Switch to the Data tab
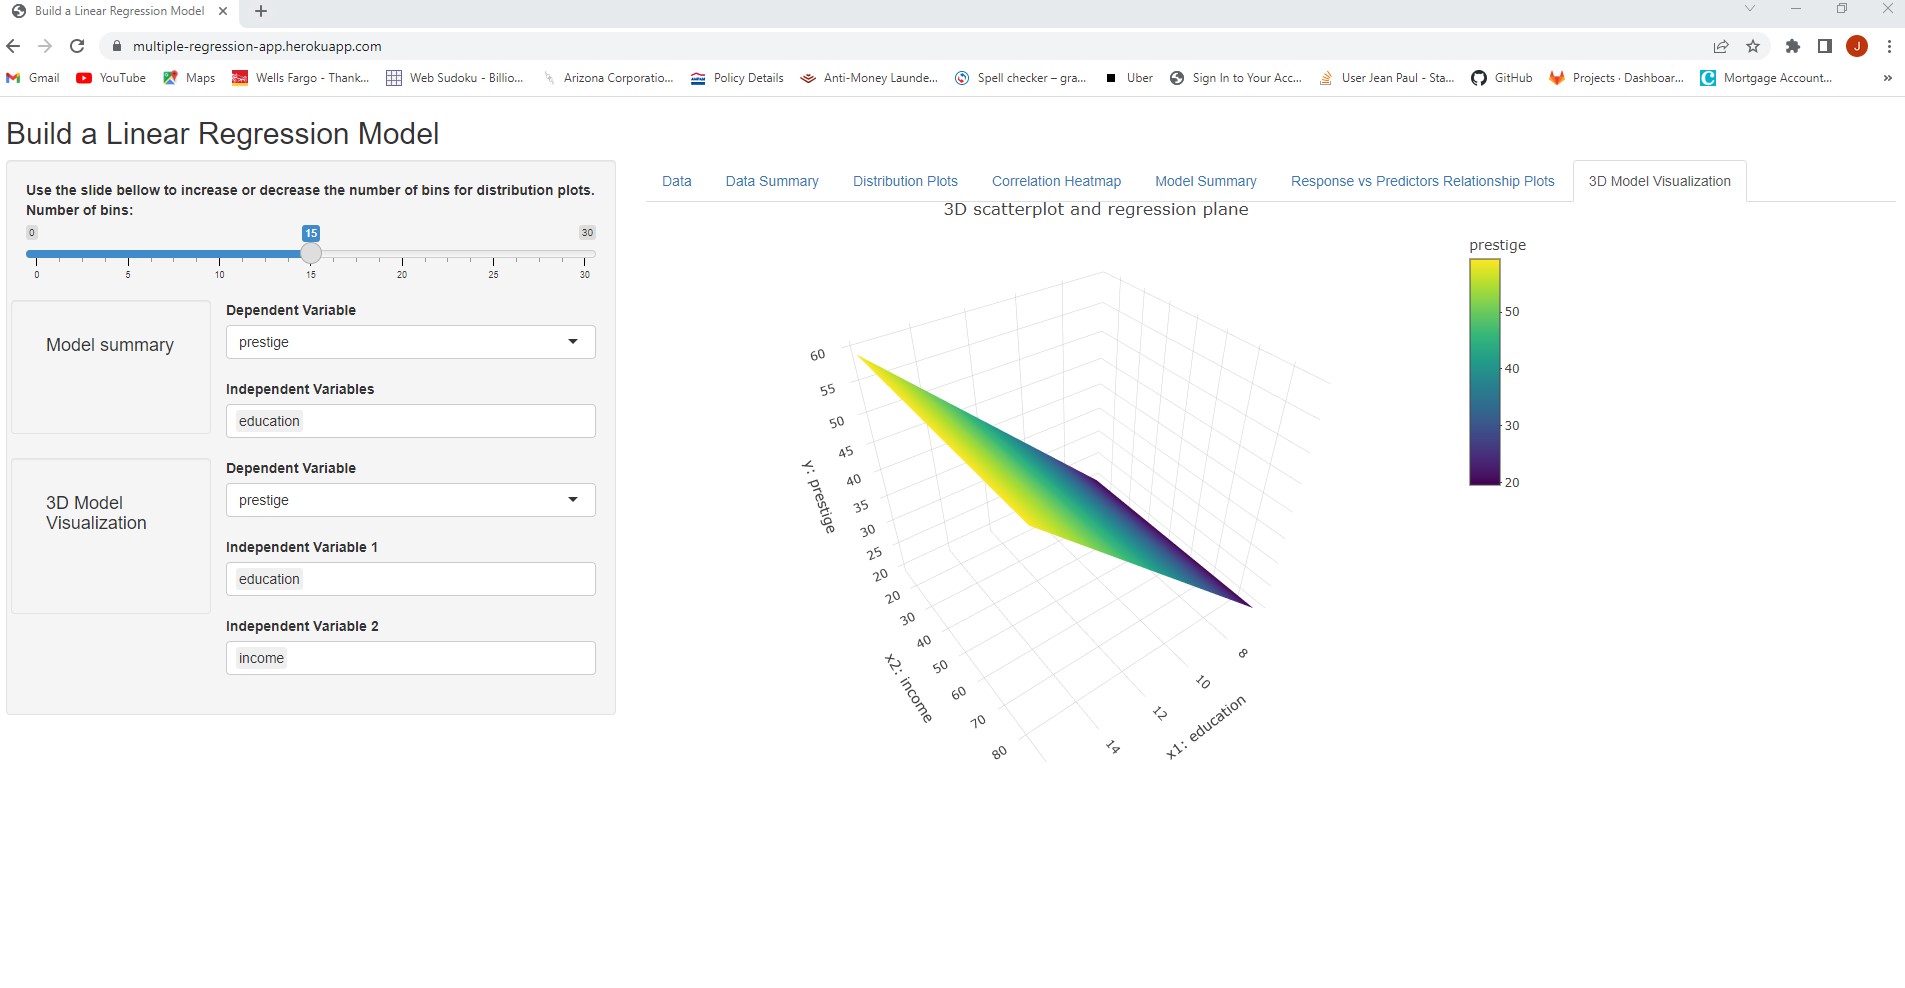This screenshot has height=988, width=1905. click(x=677, y=181)
